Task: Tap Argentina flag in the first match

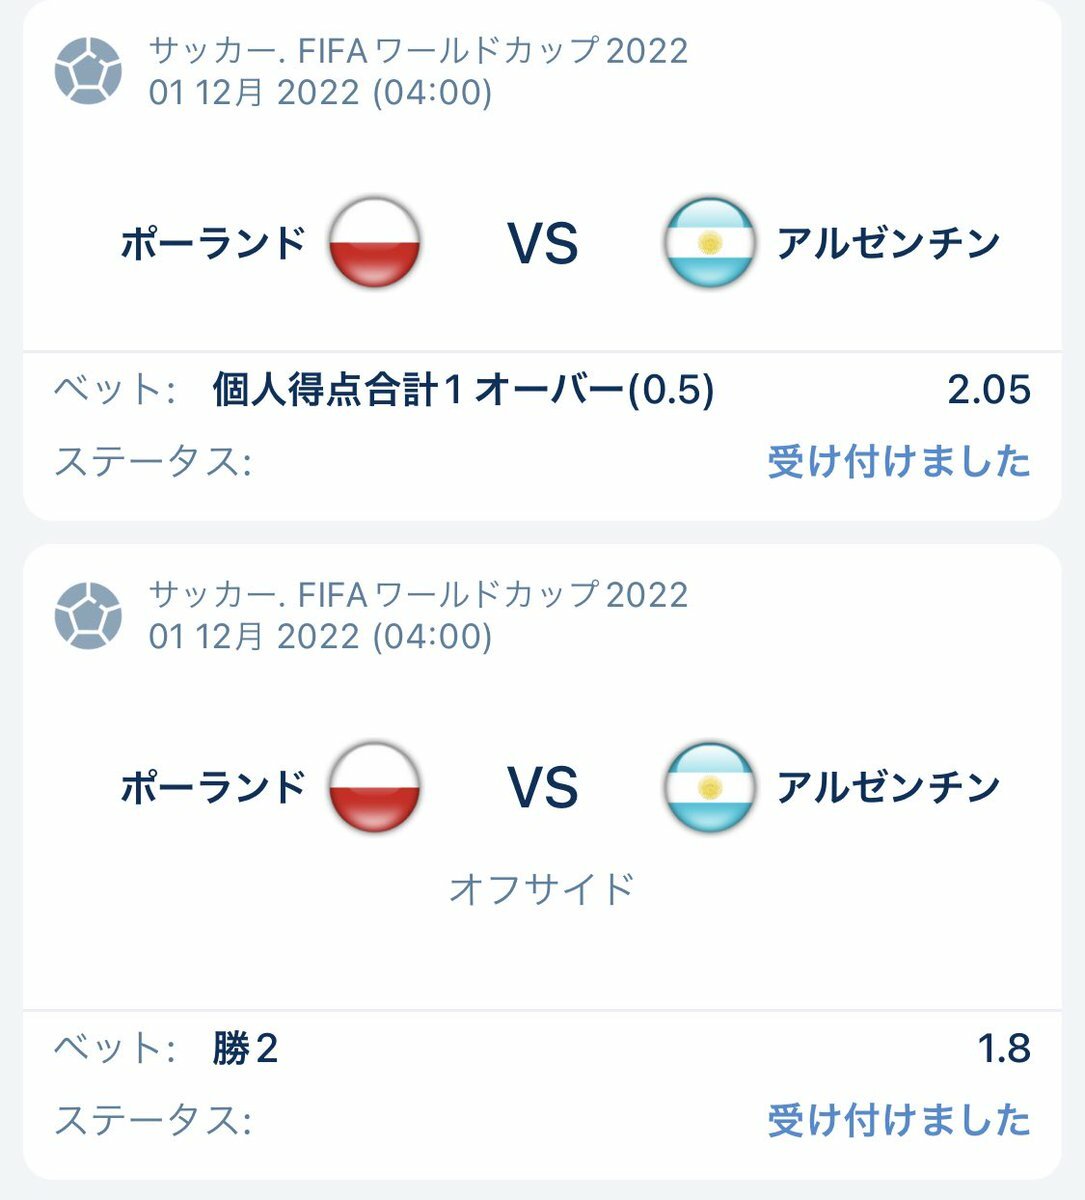Action: (709, 243)
